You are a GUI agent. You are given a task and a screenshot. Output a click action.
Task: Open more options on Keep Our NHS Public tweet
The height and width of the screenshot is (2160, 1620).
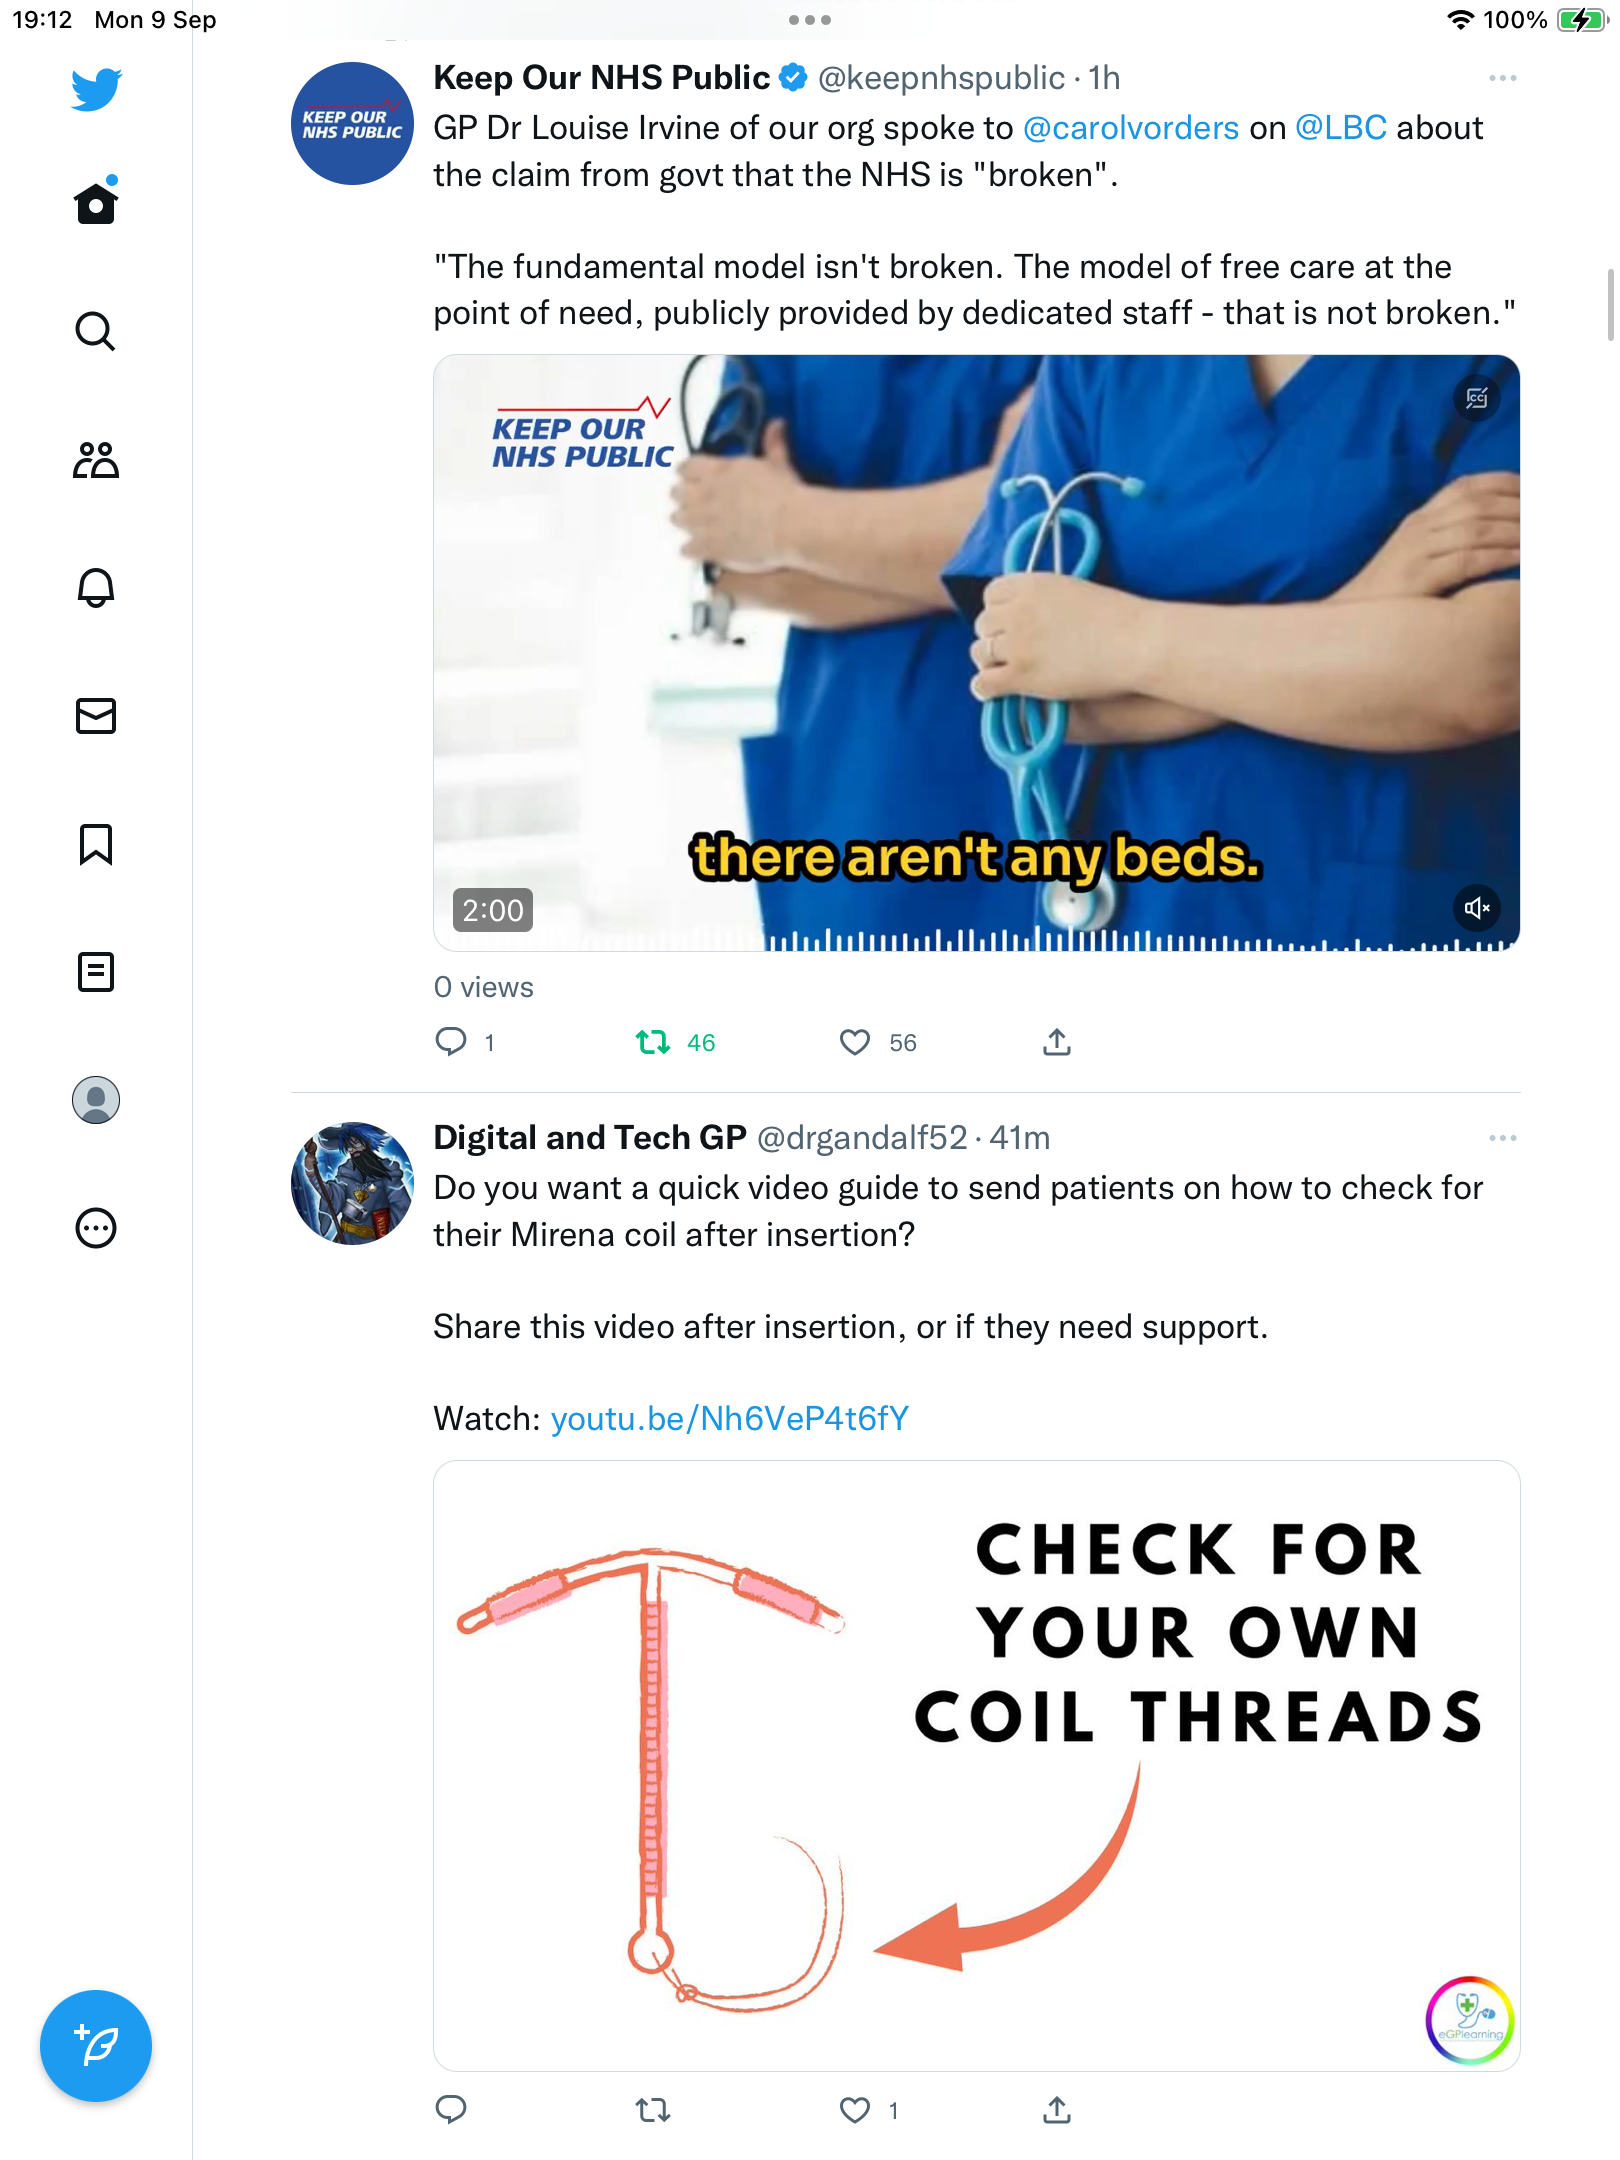click(1502, 78)
